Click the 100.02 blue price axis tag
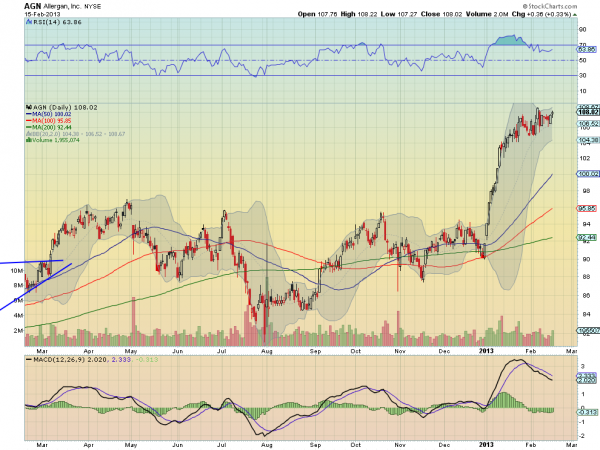This screenshot has height=450, width=600. point(588,174)
